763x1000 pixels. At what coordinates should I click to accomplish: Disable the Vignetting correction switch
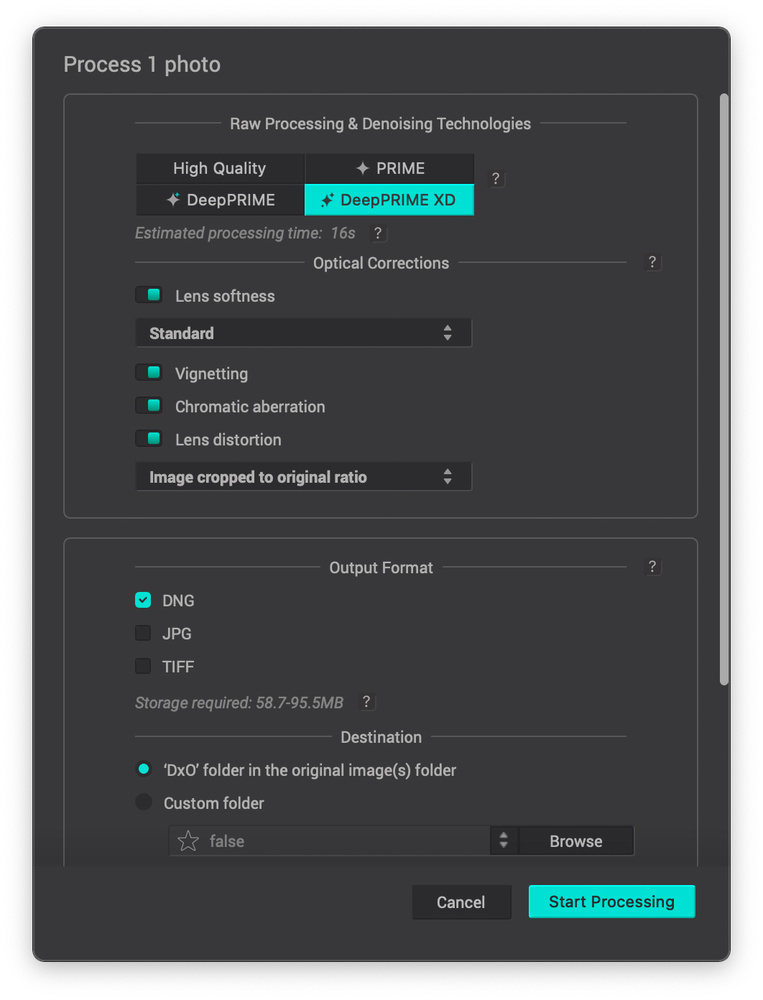click(149, 373)
